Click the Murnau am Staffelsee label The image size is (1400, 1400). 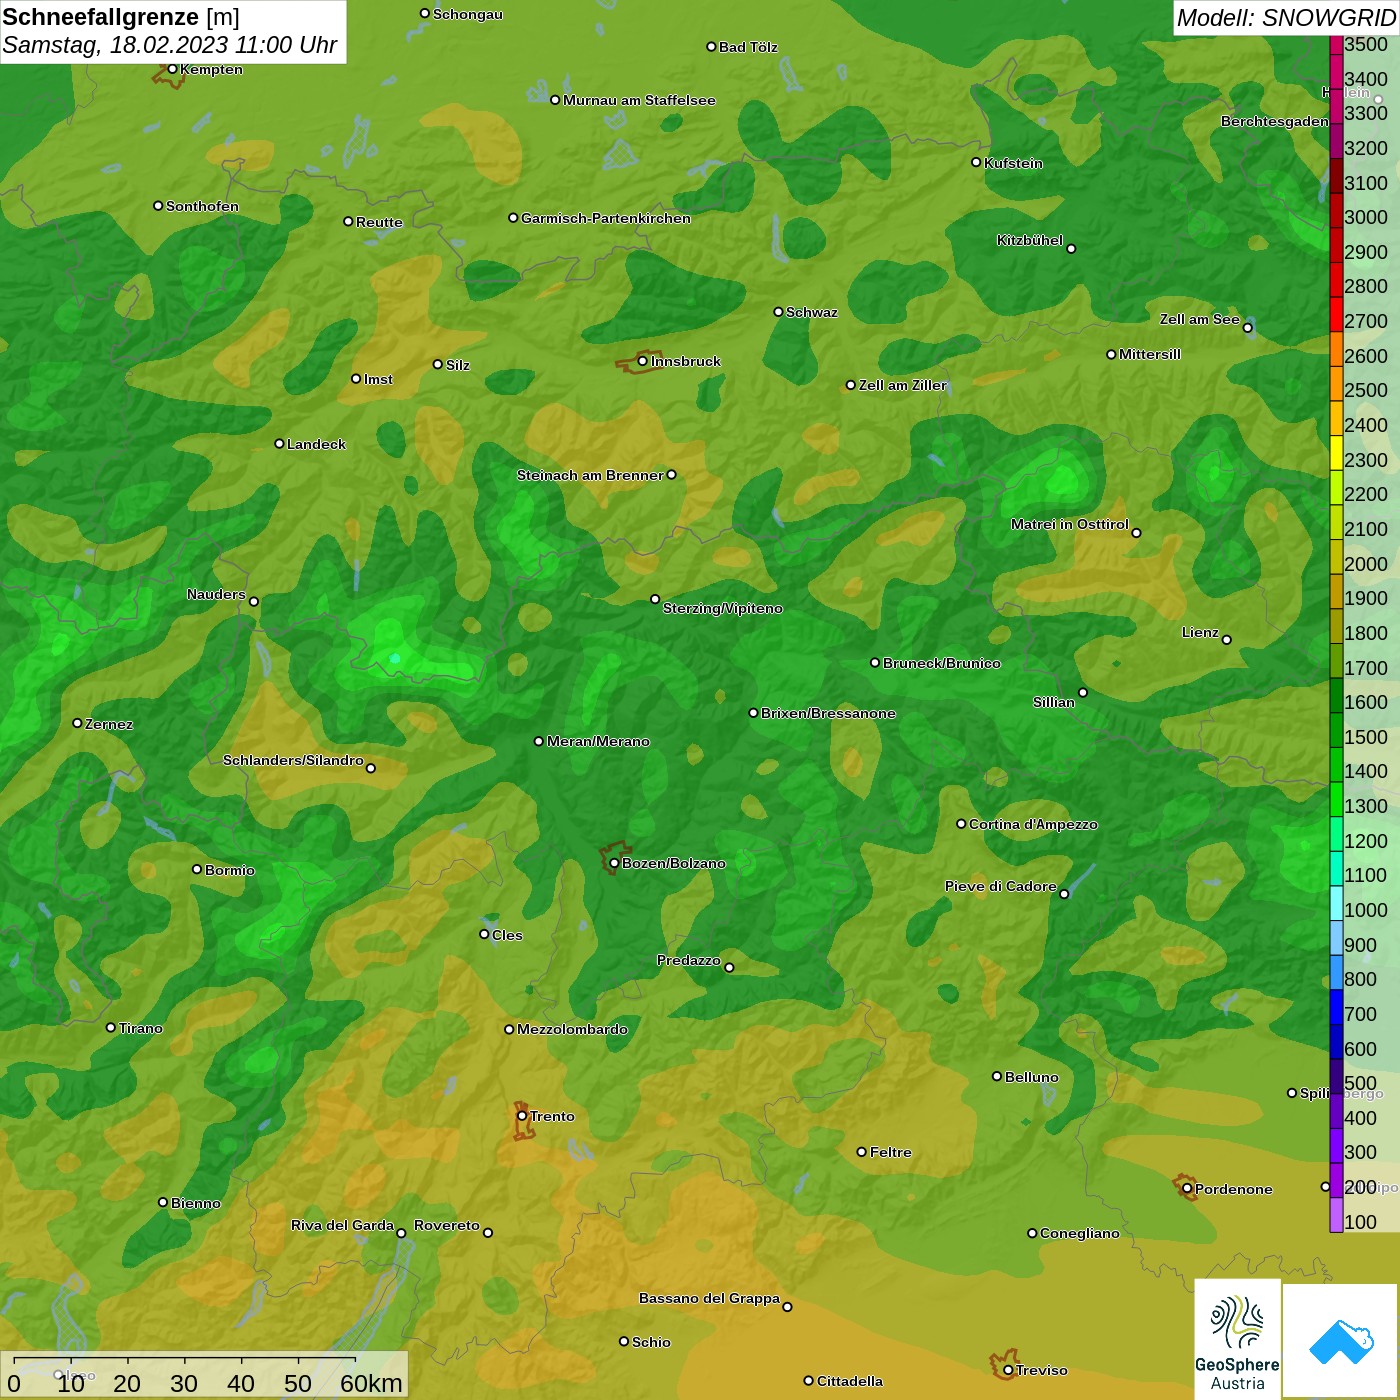coord(639,100)
